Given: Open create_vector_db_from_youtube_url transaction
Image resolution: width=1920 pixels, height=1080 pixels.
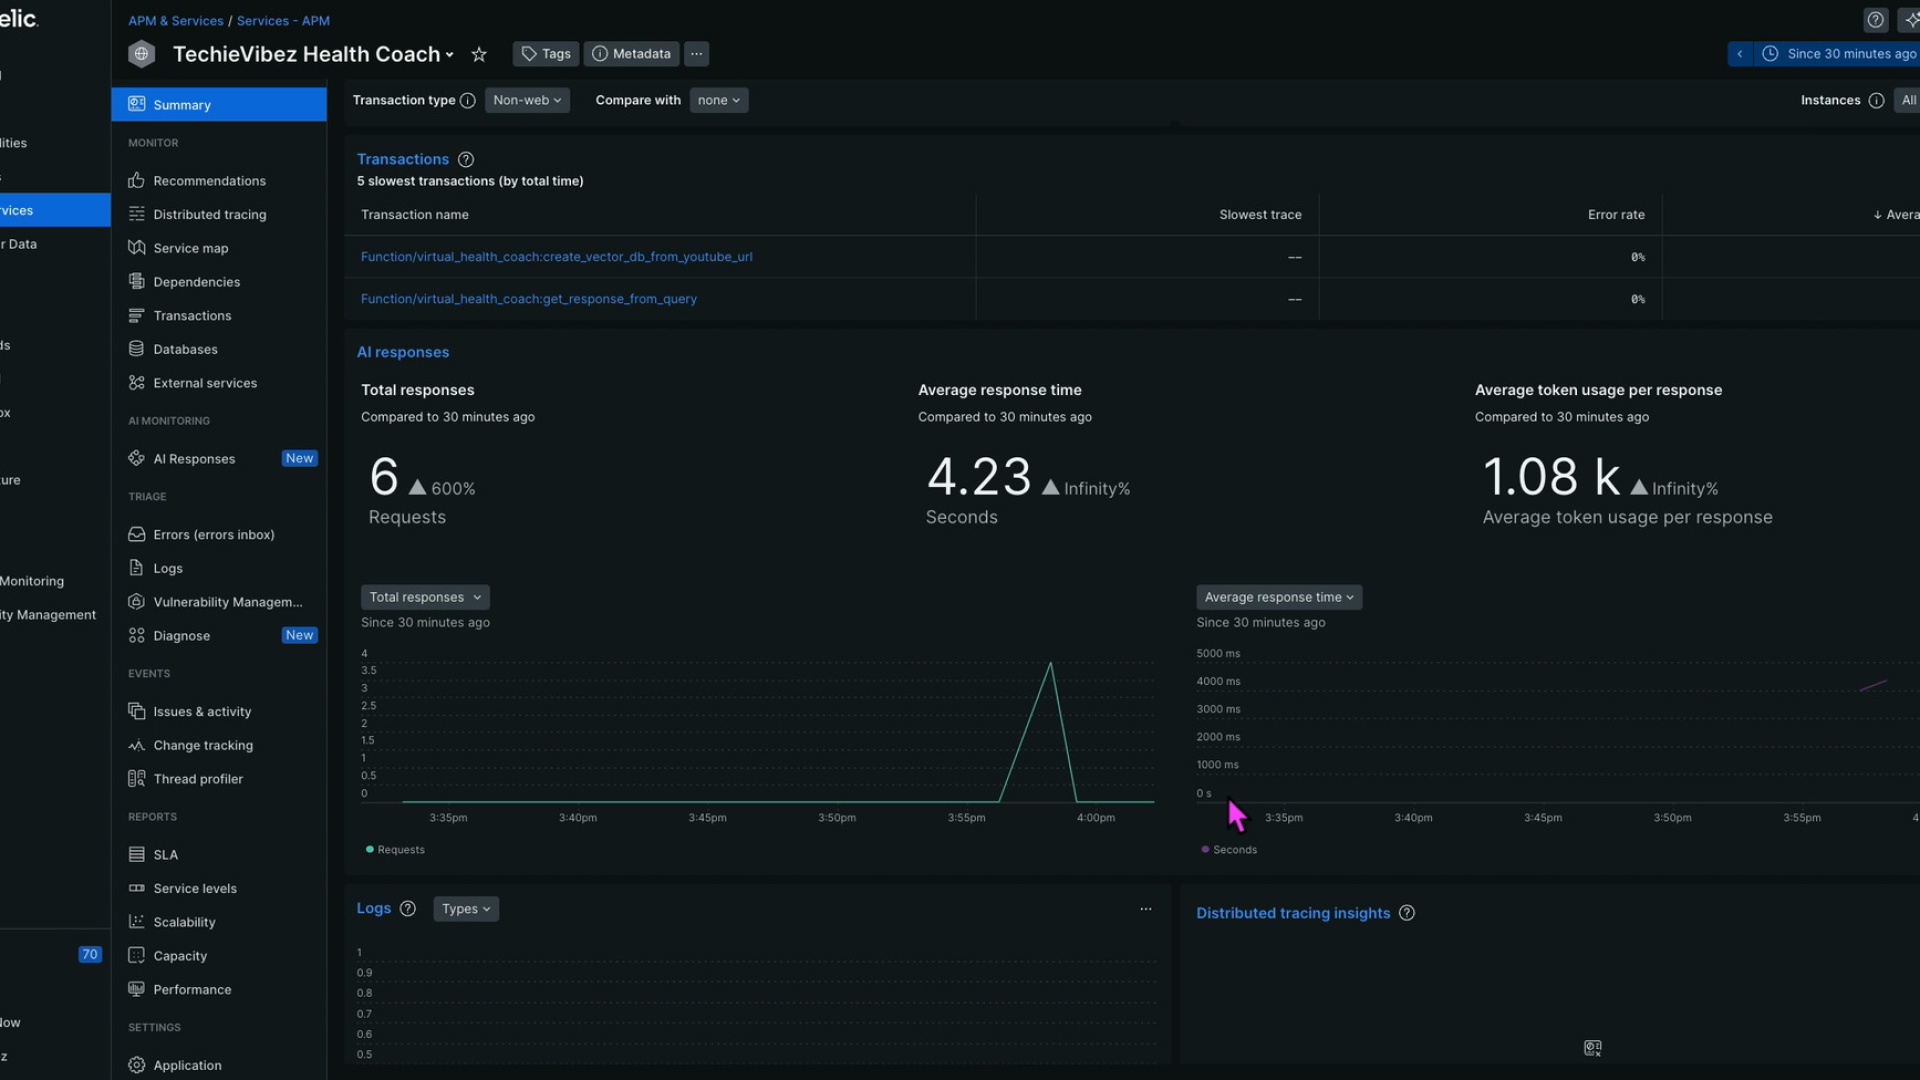Looking at the screenshot, I should pyautogui.click(x=556, y=257).
